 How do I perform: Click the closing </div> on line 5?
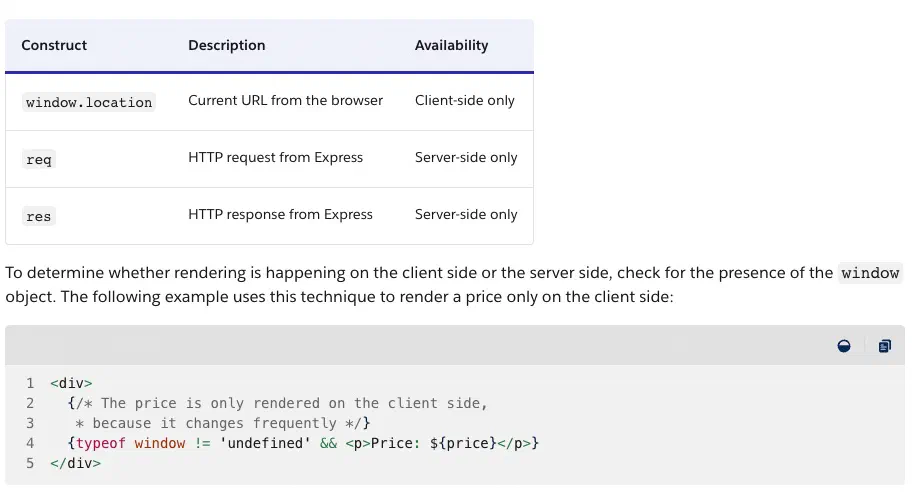pyautogui.click(x=75, y=463)
